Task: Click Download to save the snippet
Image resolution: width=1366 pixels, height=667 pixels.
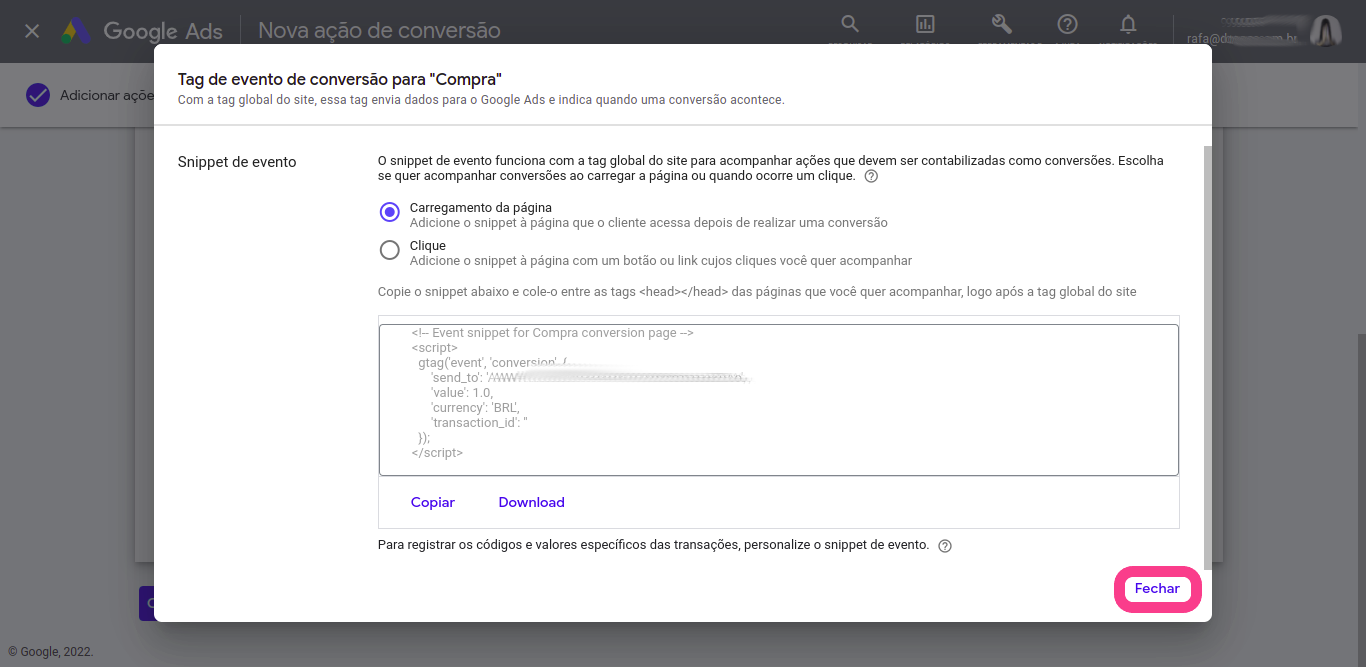Action: [x=532, y=502]
